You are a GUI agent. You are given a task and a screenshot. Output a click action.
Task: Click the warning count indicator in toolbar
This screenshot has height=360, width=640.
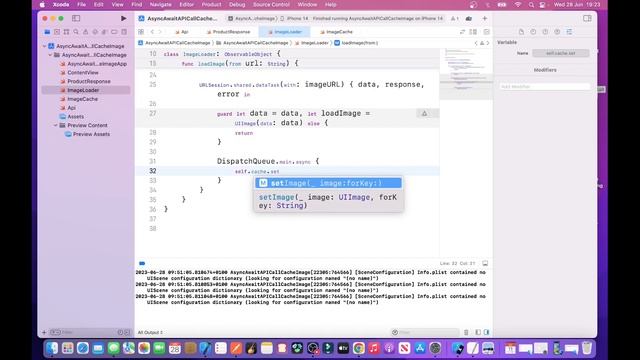[x=454, y=18]
